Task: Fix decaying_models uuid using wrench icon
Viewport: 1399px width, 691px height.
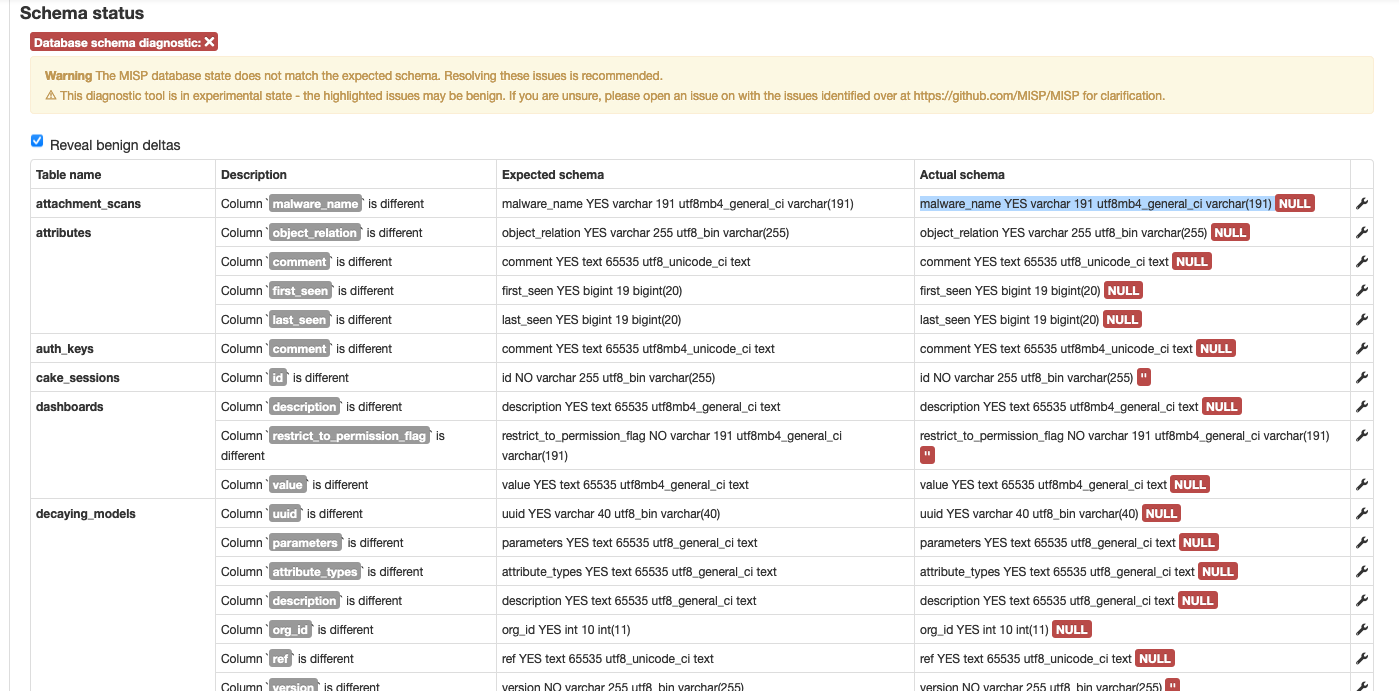Action: (x=1361, y=513)
